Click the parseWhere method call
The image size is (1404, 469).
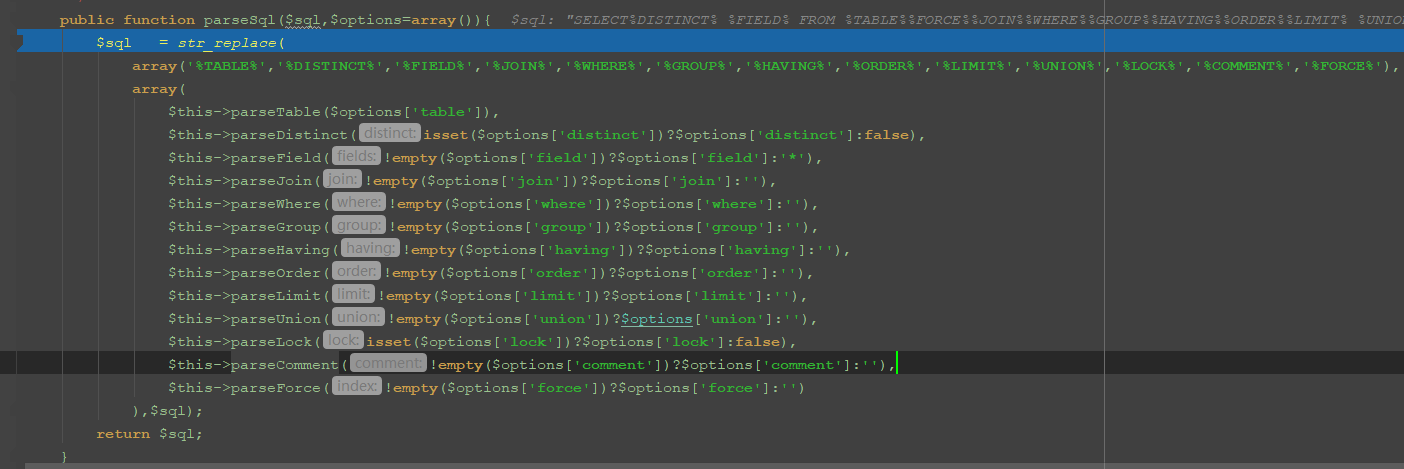276,204
